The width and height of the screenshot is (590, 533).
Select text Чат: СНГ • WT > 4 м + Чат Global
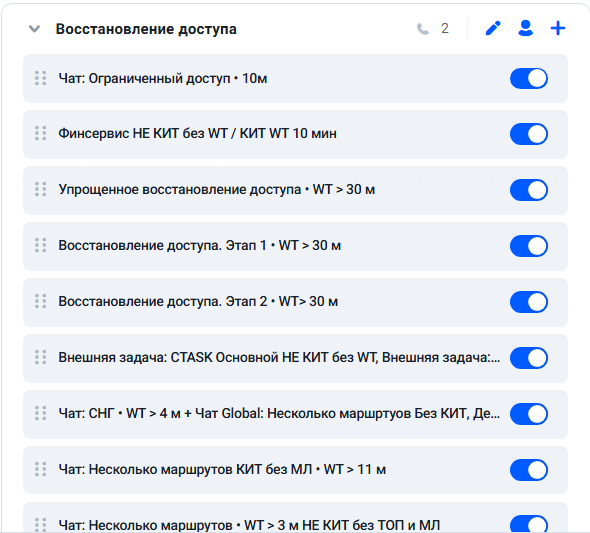tap(160, 413)
